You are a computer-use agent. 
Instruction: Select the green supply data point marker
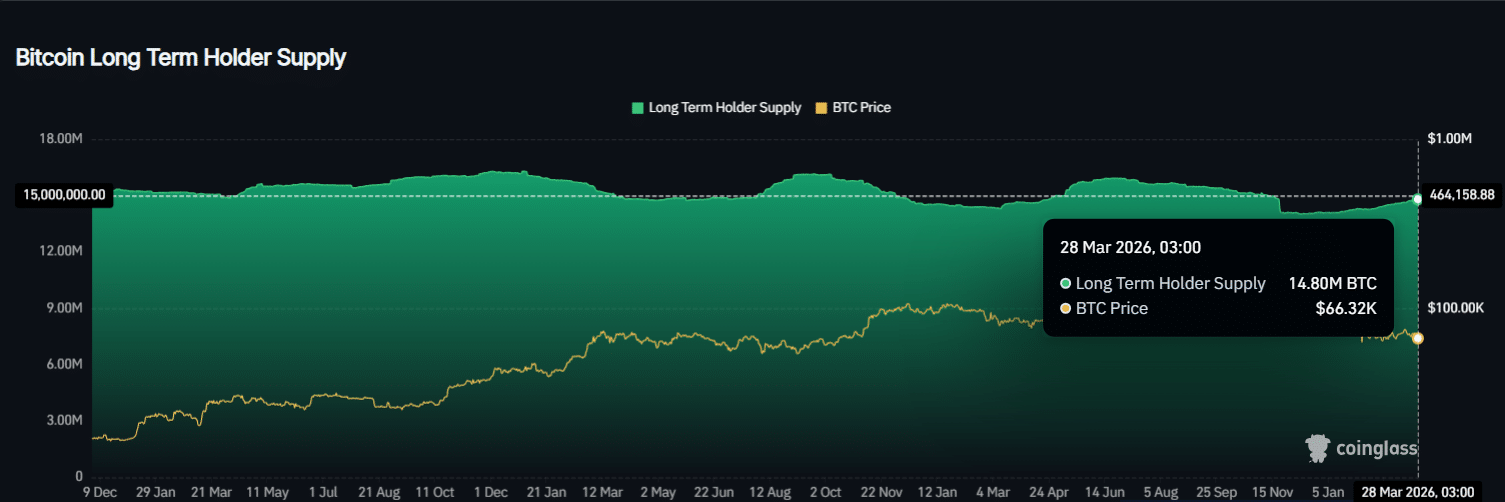(1417, 200)
